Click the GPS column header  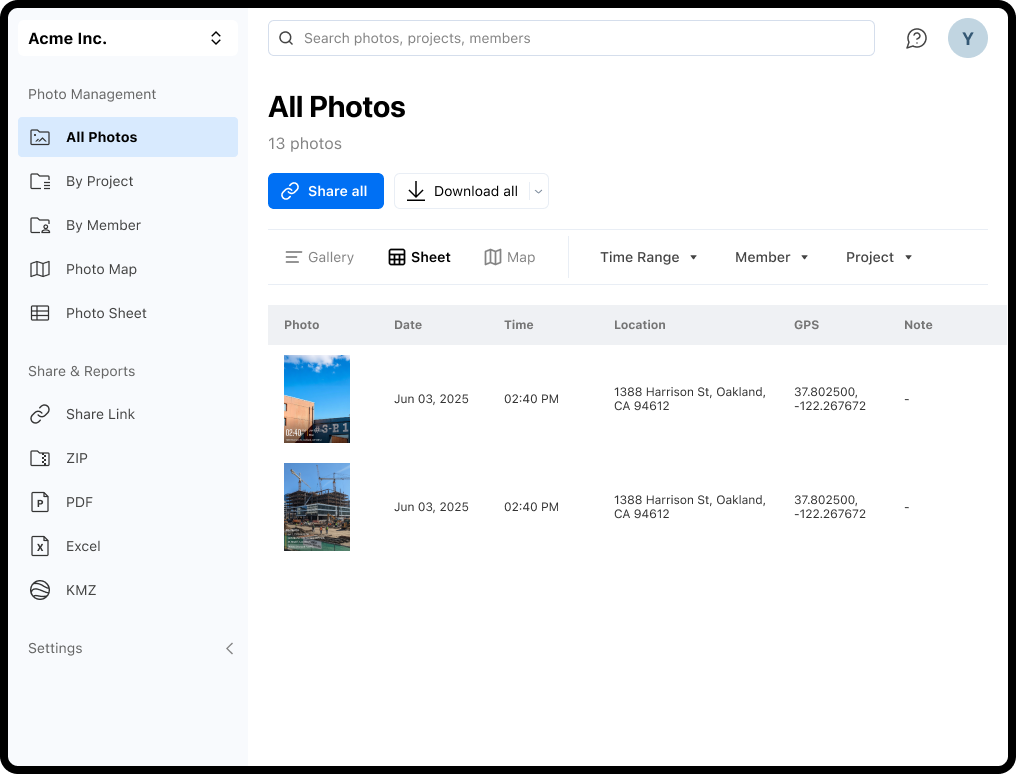807,325
